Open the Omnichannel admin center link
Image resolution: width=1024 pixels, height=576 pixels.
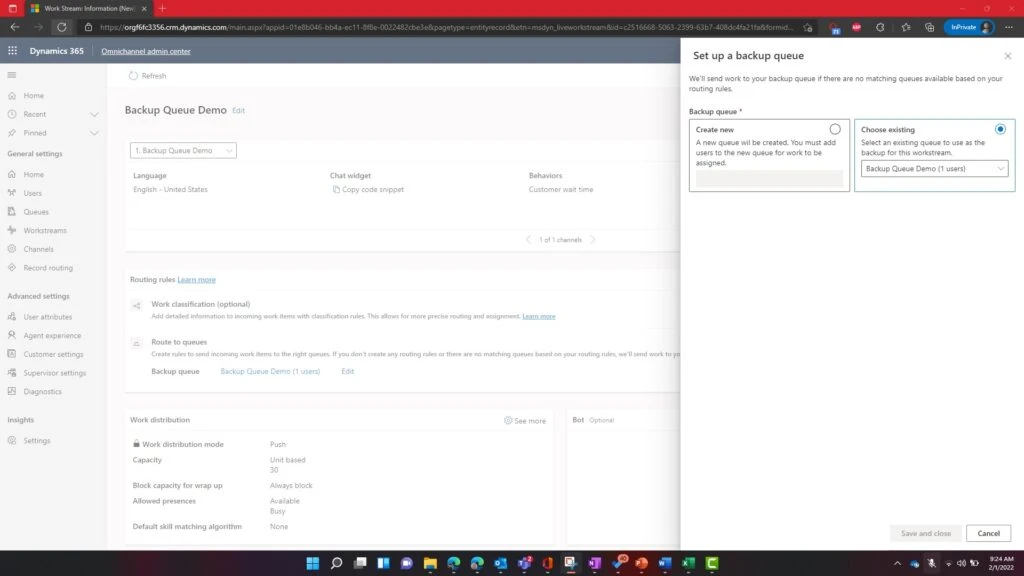pyautogui.click(x=146, y=51)
